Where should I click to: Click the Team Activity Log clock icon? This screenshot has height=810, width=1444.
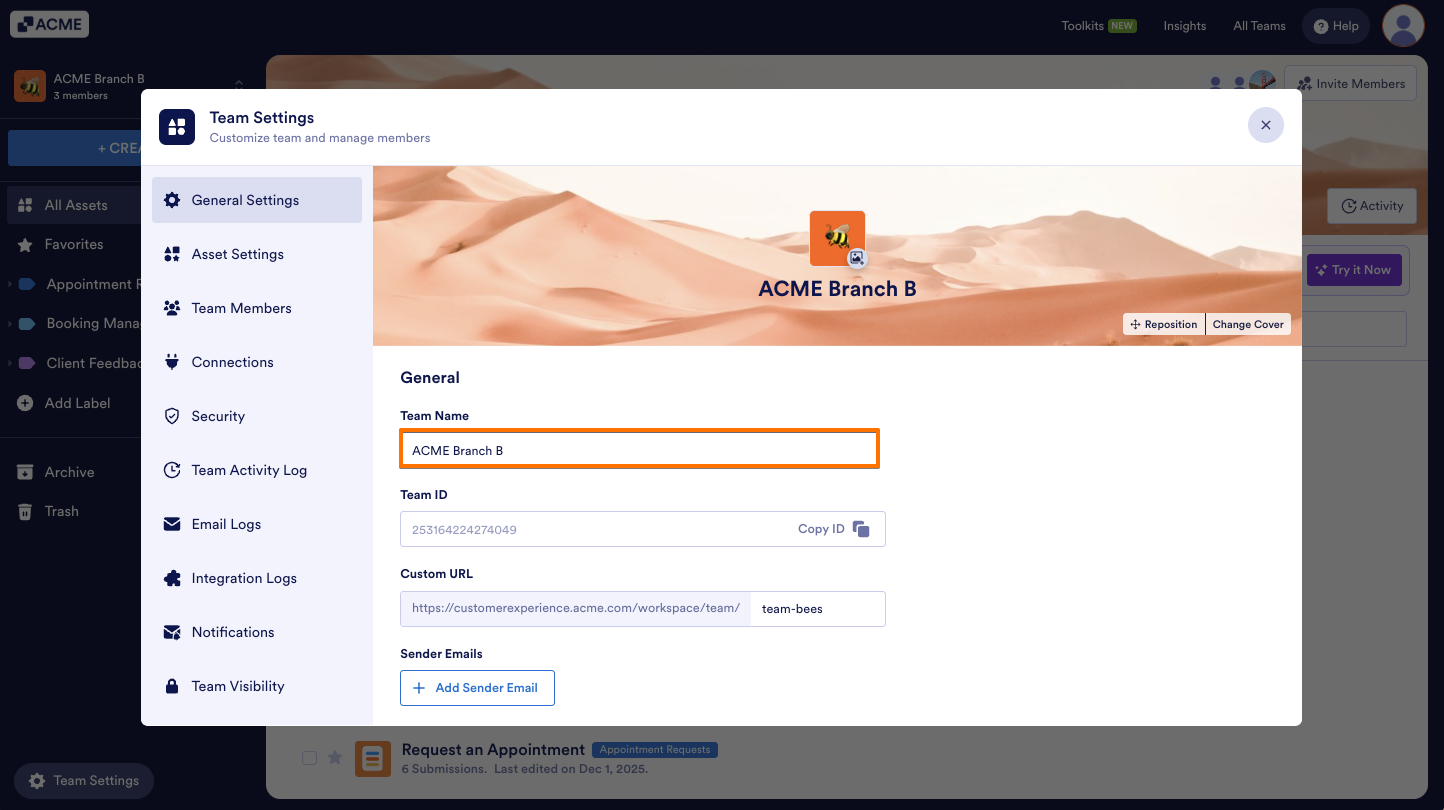172,470
